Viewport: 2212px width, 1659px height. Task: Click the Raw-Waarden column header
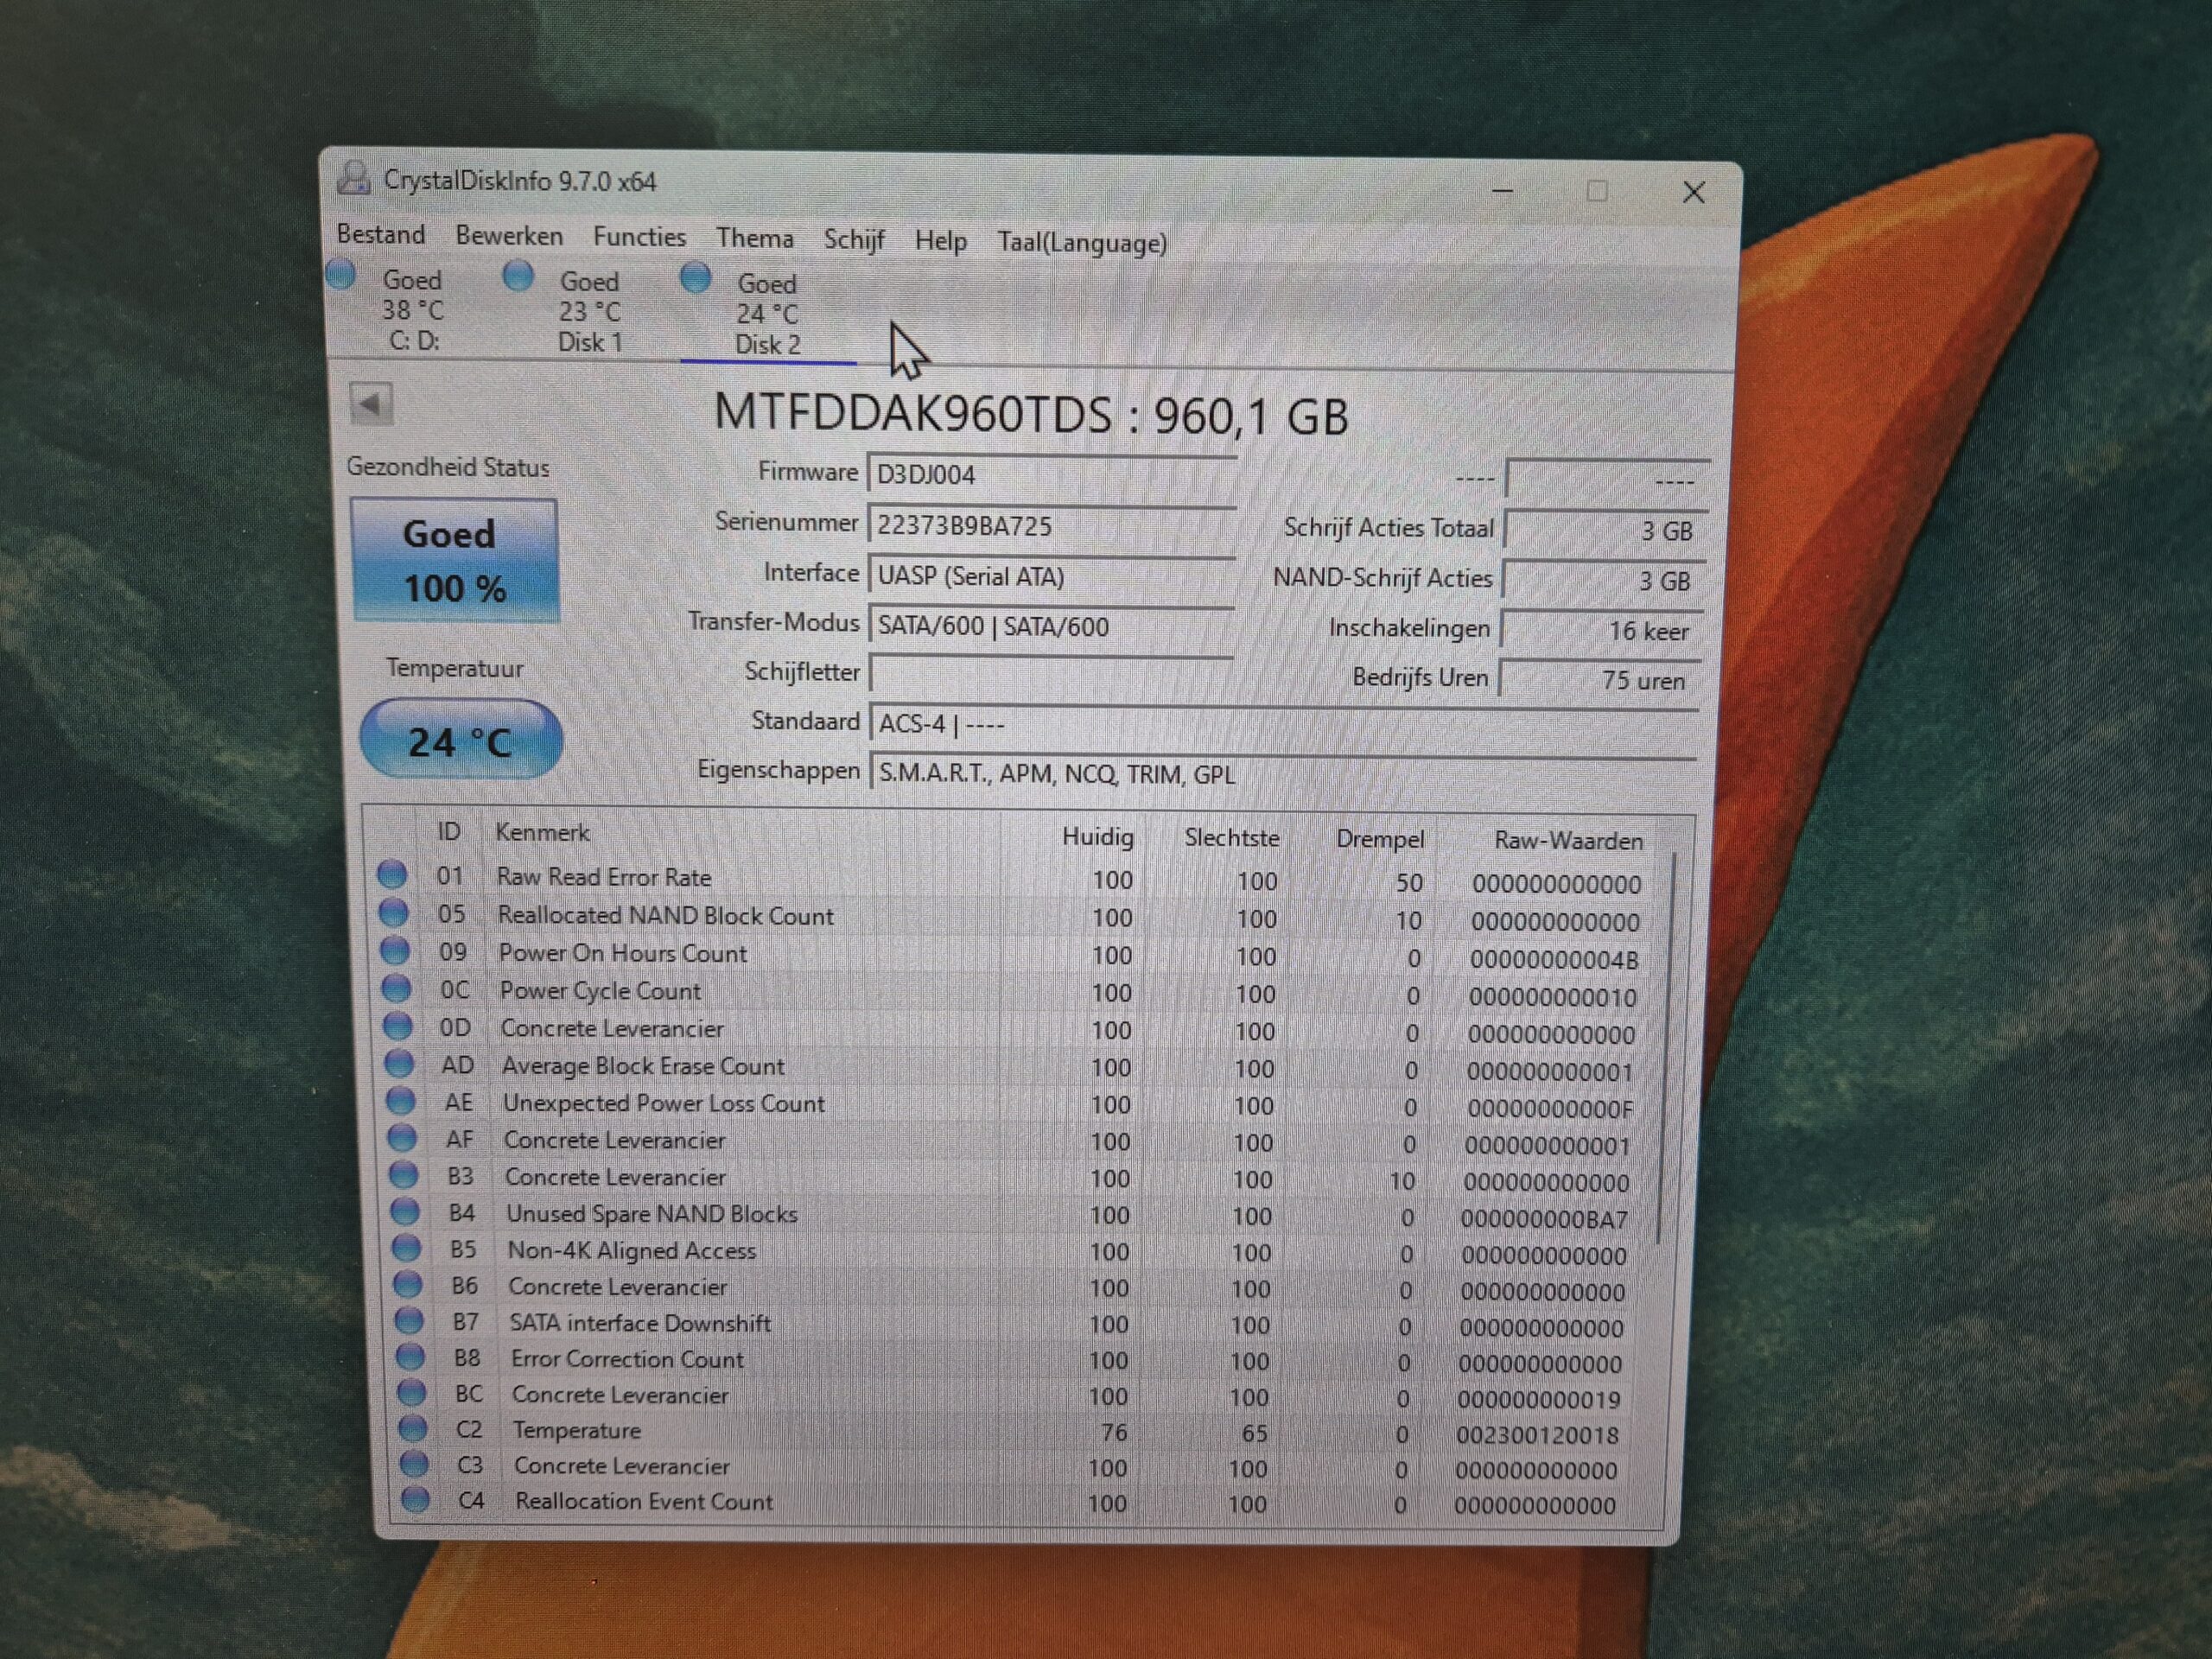[x=1568, y=841]
